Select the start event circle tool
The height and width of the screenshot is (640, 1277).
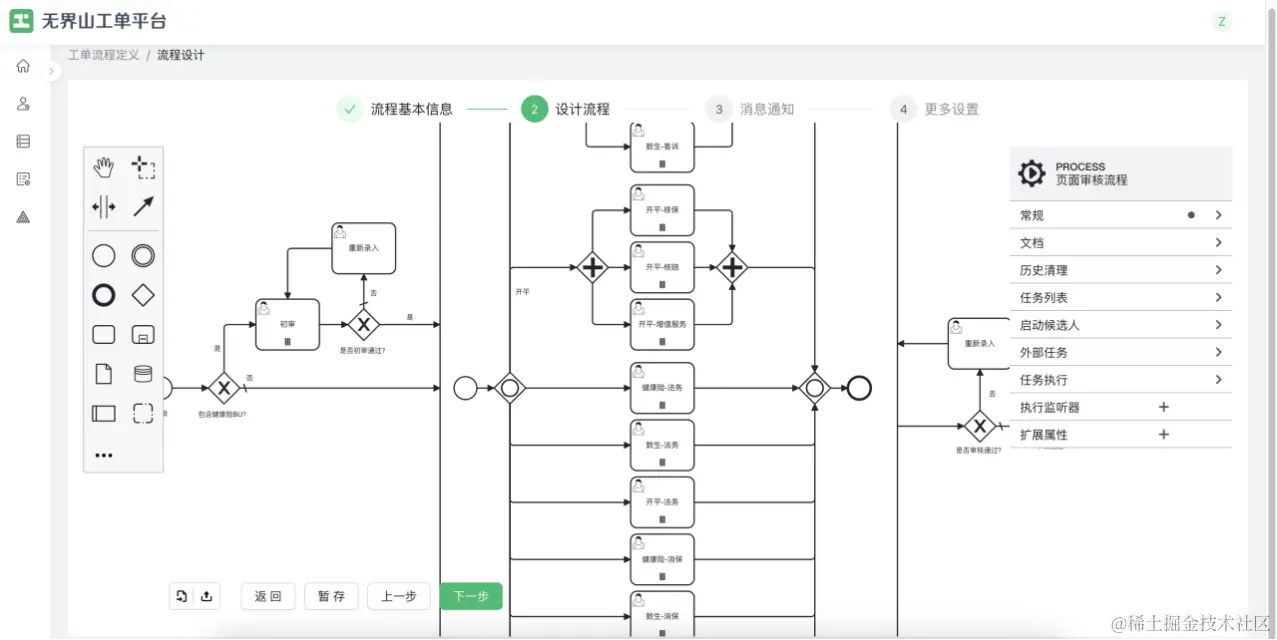tap(103, 255)
